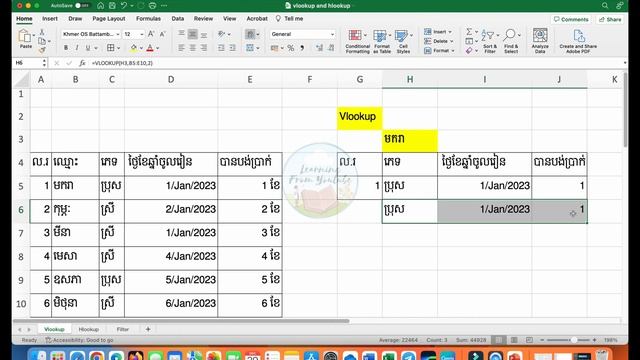
Task: Click the Print icon in title bar
Action: pyautogui.click(x=152, y=6)
